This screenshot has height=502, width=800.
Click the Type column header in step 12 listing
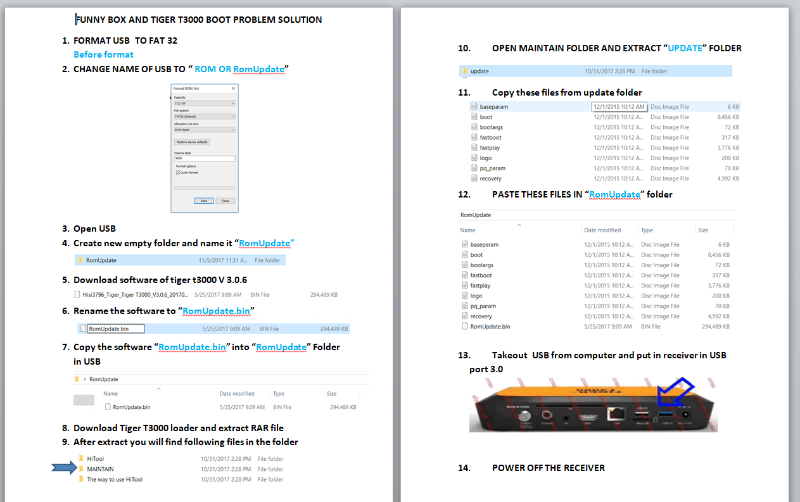coord(647,230)
